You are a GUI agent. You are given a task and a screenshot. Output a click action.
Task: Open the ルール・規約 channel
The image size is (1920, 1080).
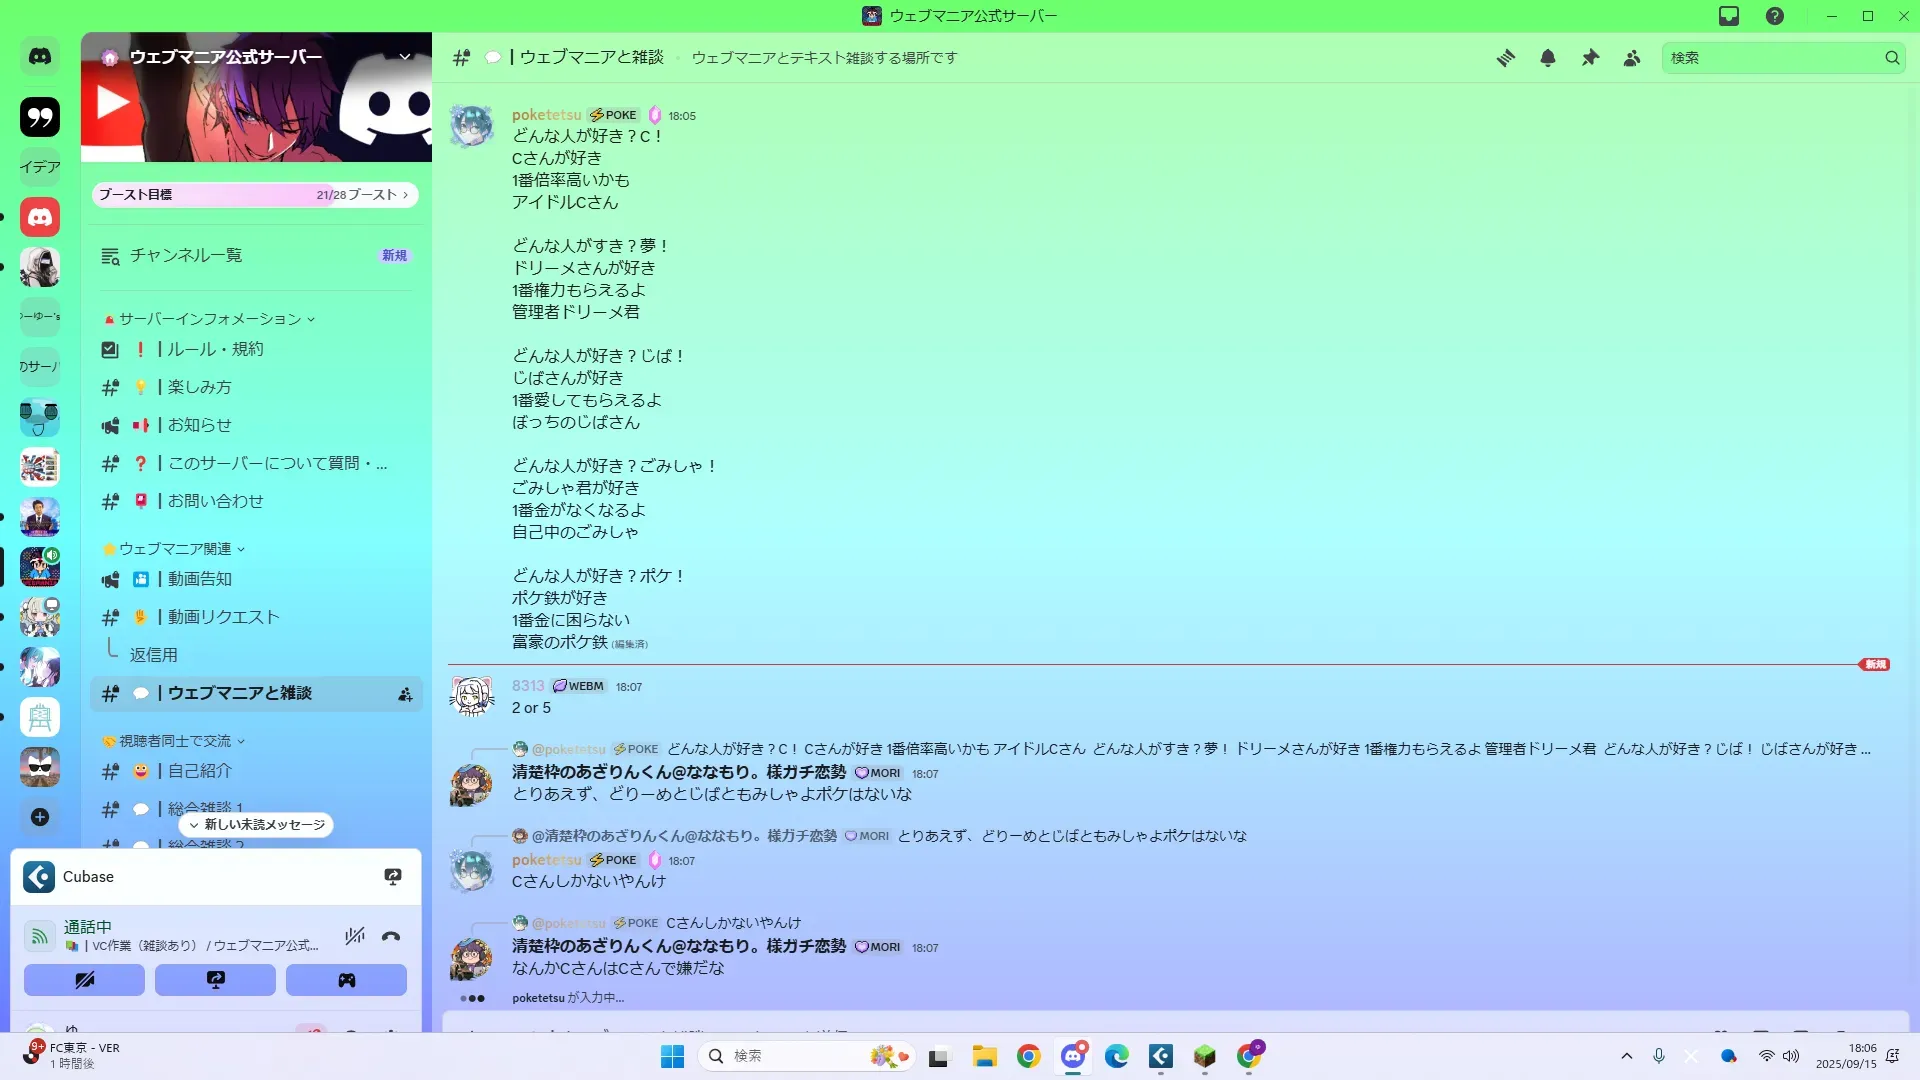215,349
